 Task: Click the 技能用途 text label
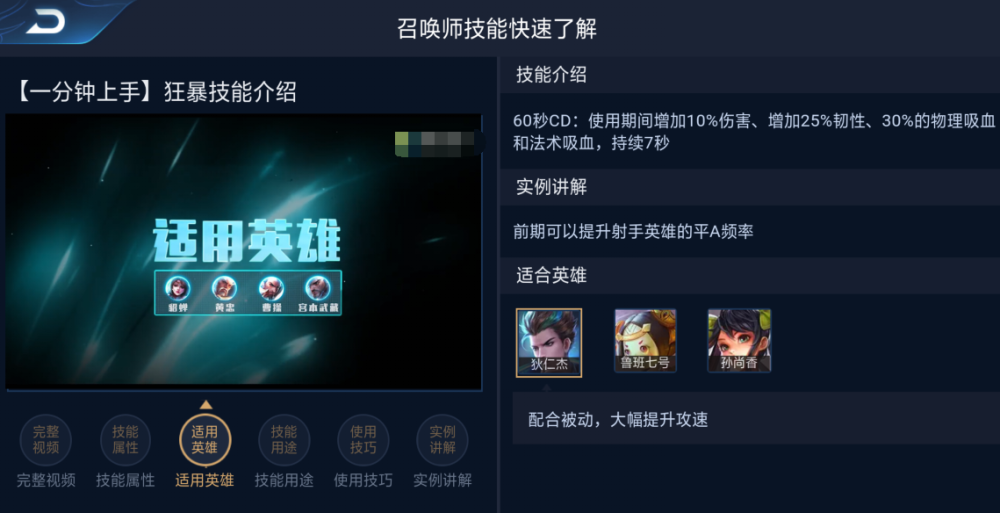(284, 480)
